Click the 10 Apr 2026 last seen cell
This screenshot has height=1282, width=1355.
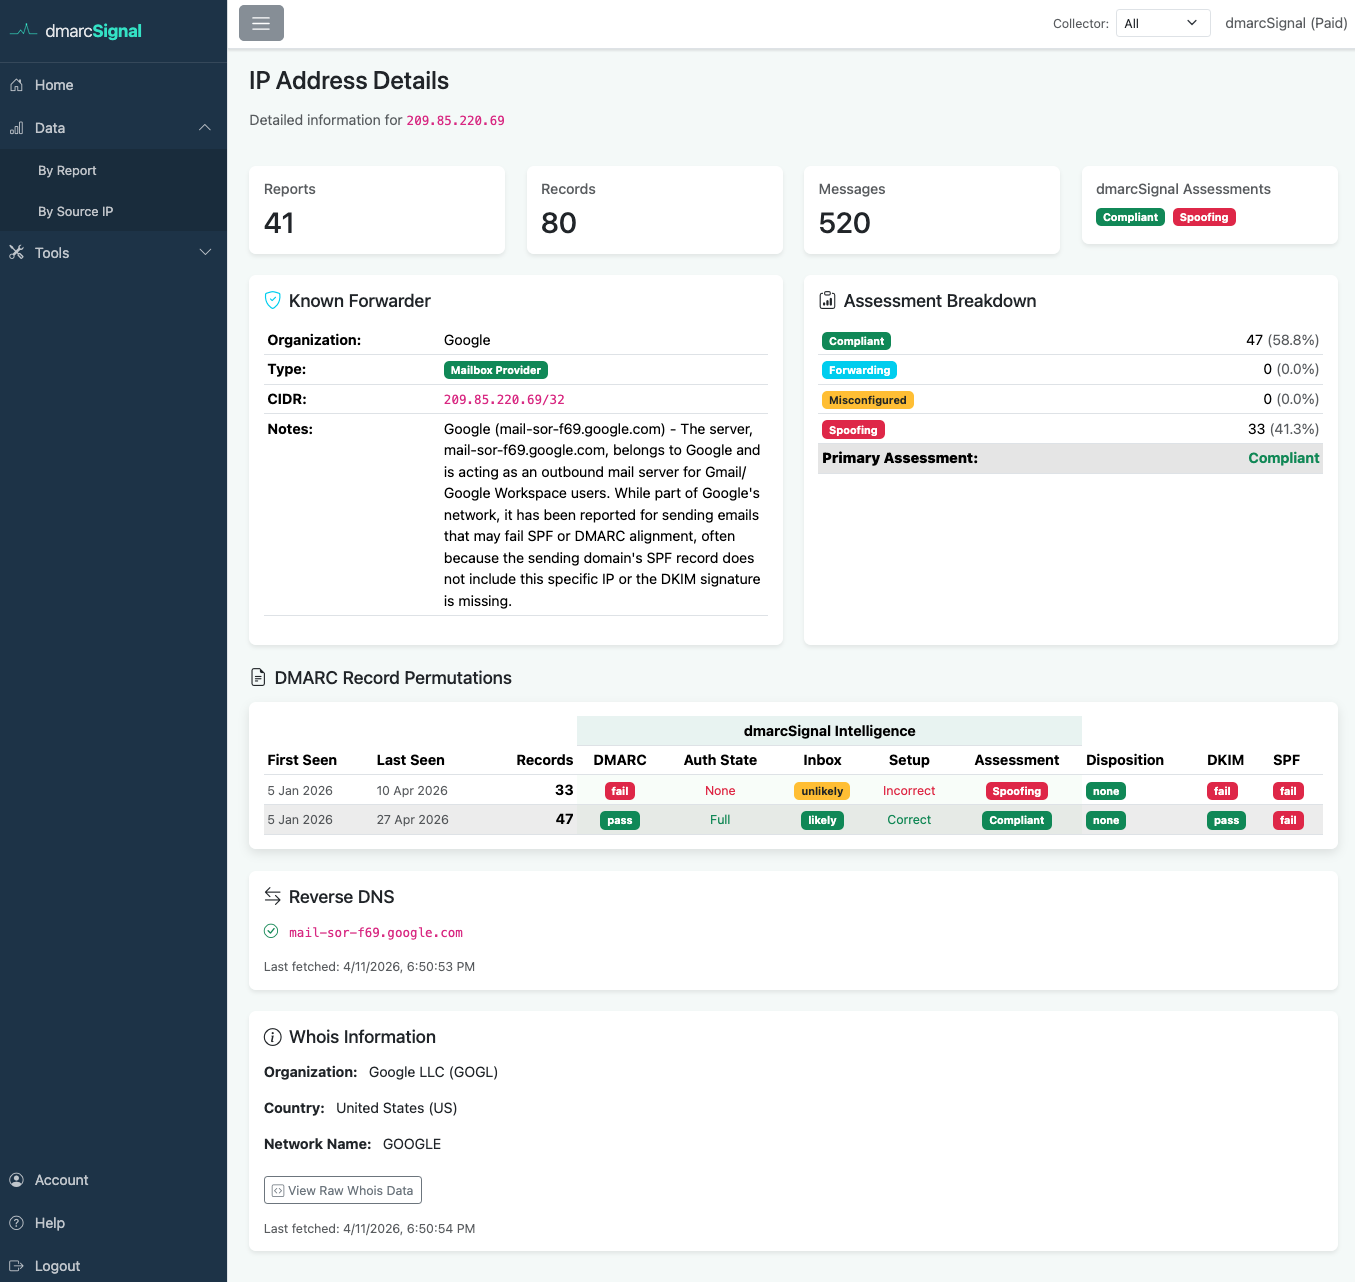(x=412, y=791)
